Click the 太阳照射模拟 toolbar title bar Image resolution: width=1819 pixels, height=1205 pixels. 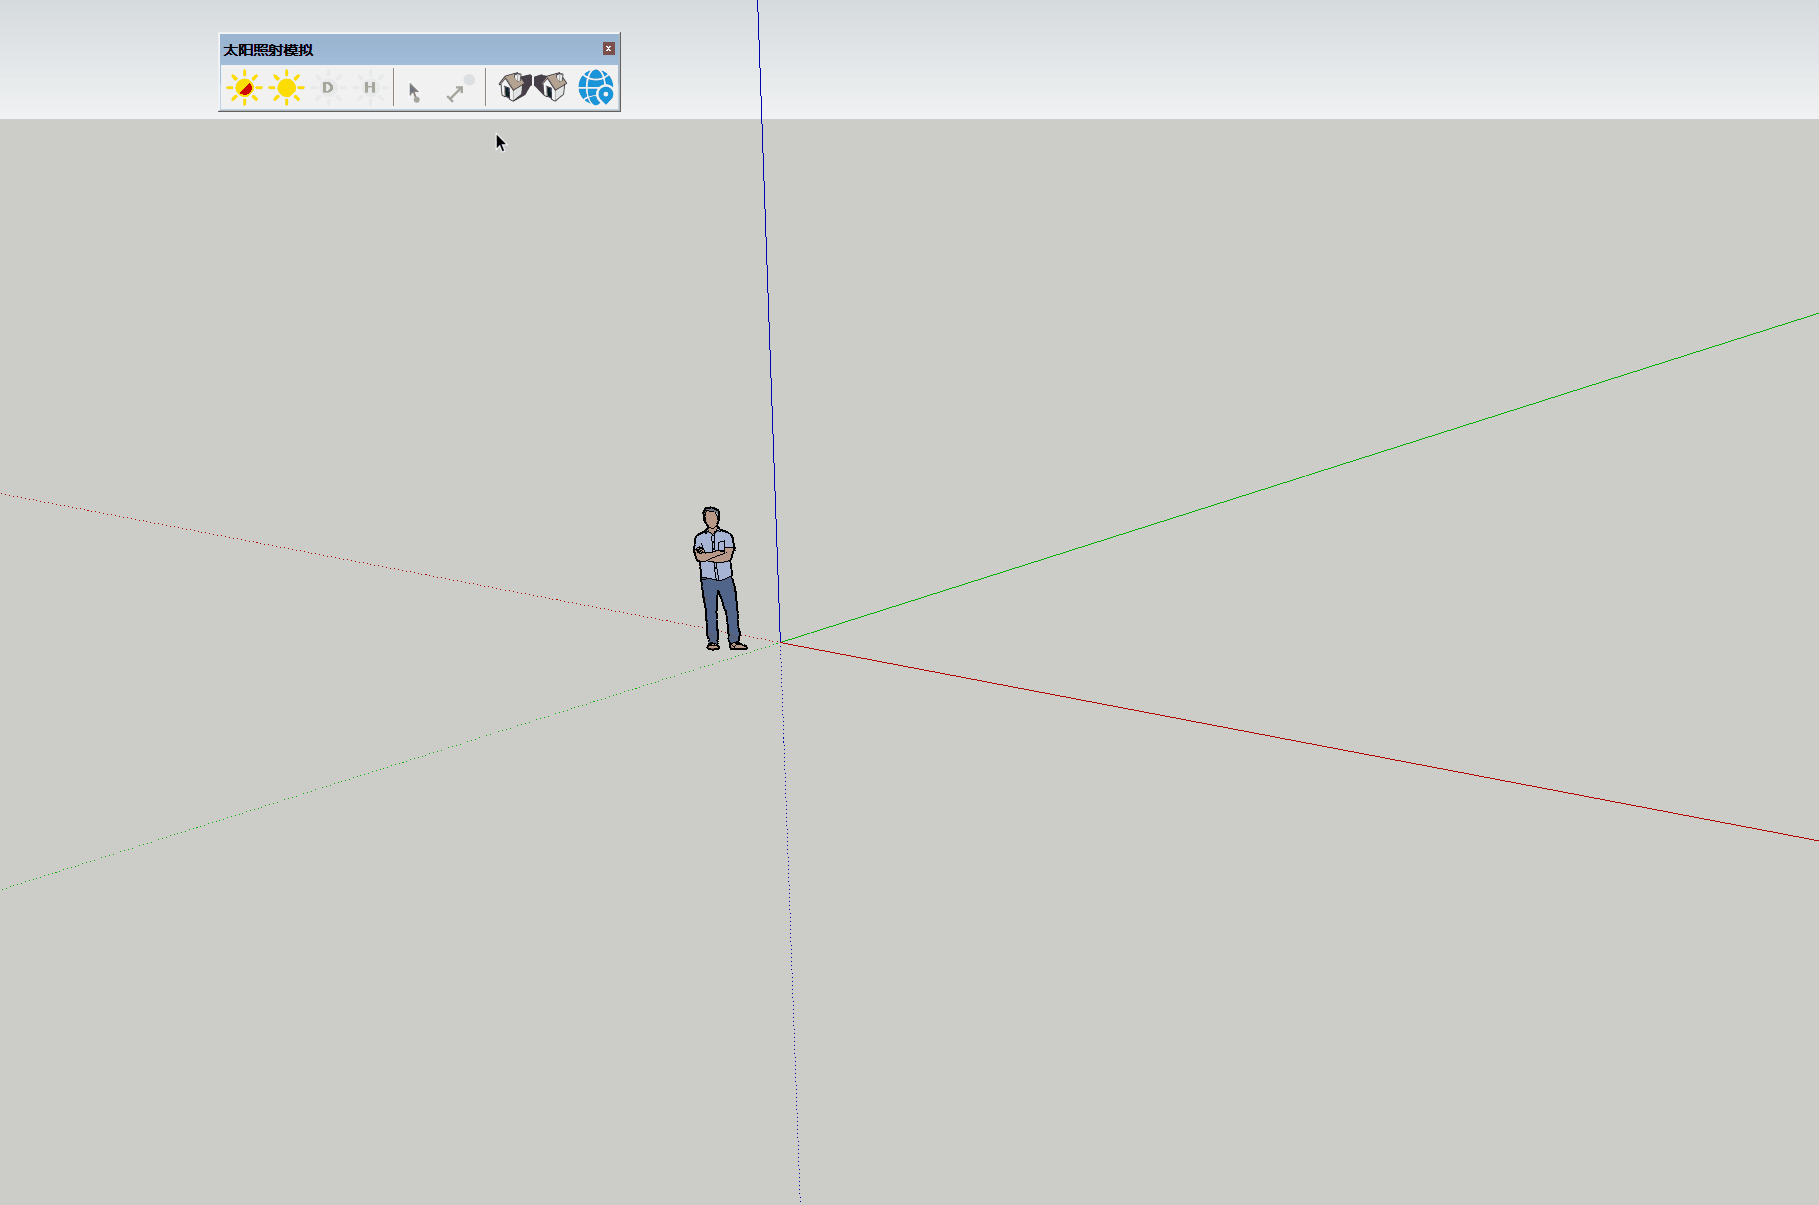point(420,49)
